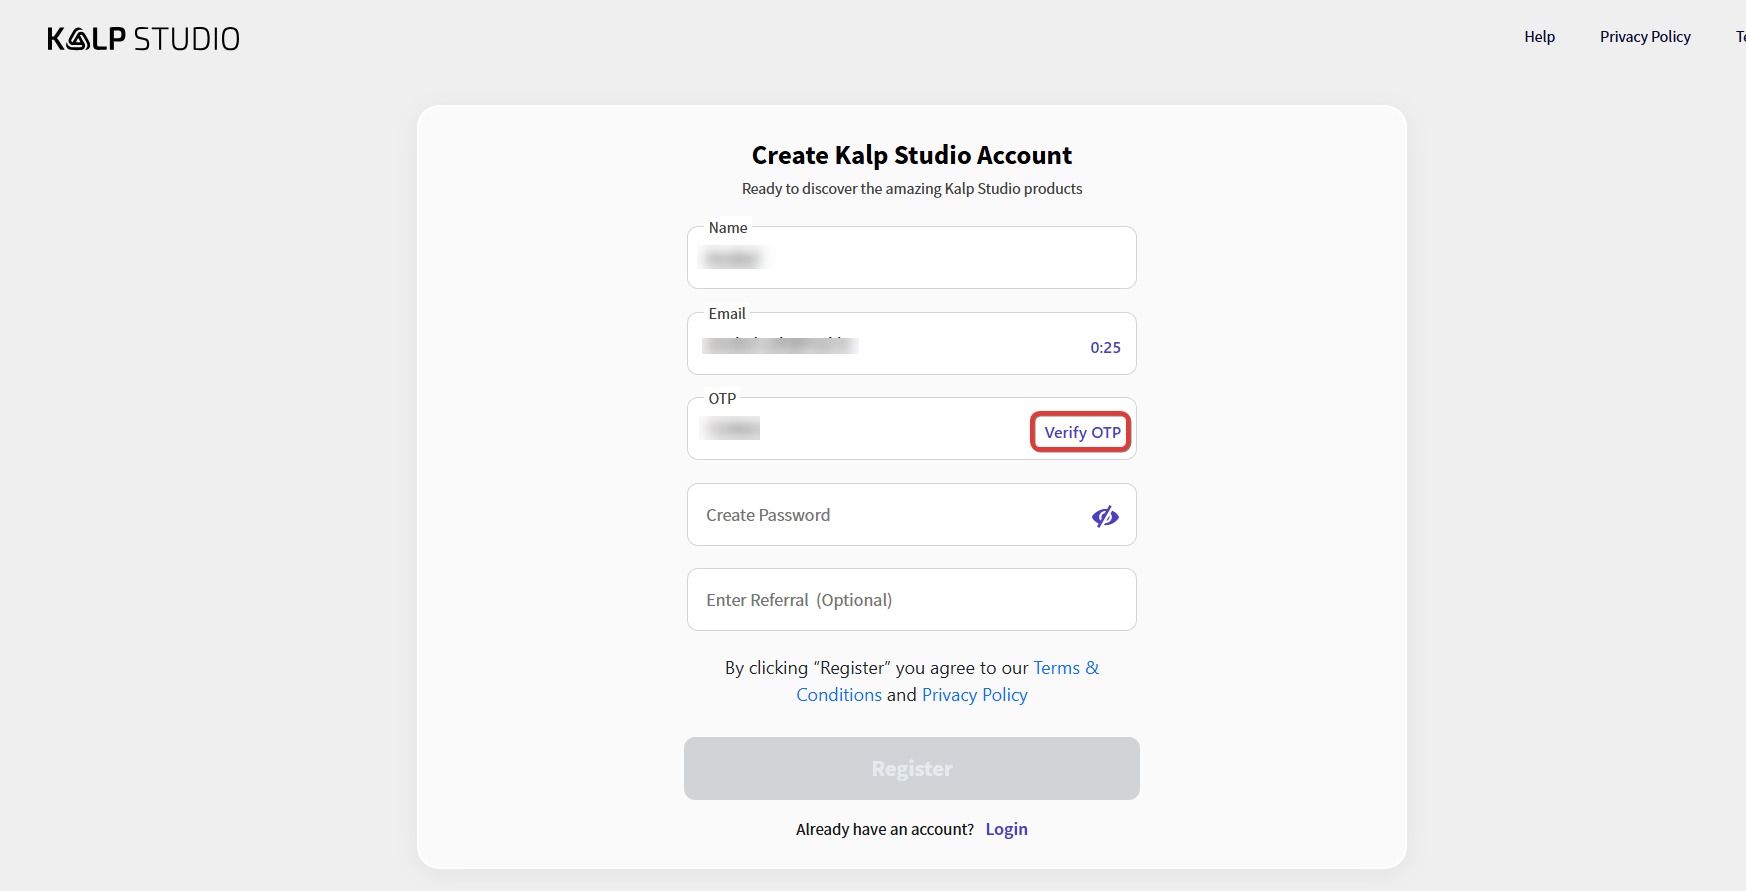Click the Kalp Studio logo
Image resolution: width=1746 pixels, height=891 pixels.
tap(143, 39)
